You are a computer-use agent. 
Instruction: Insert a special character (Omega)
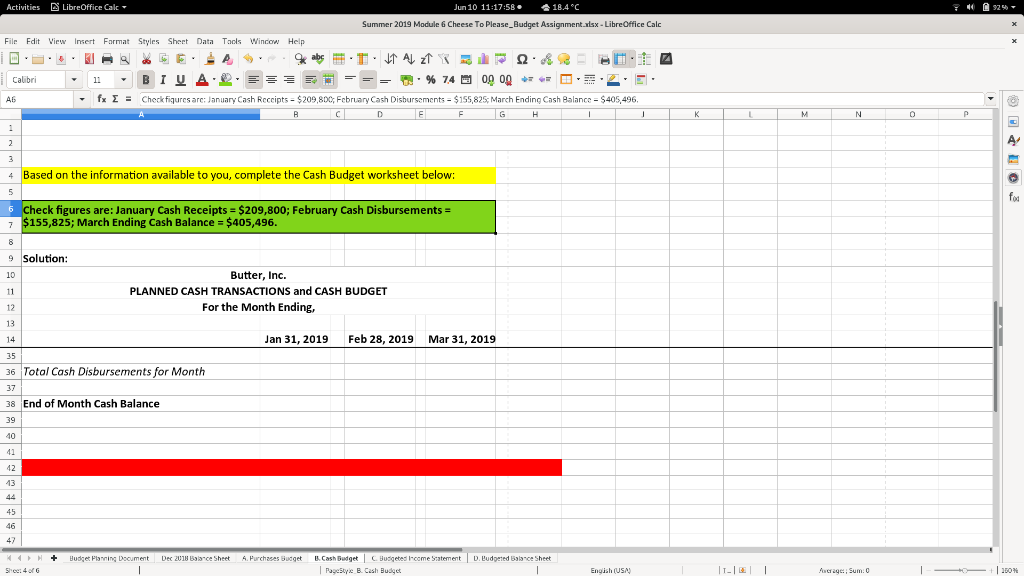point(522,59)
